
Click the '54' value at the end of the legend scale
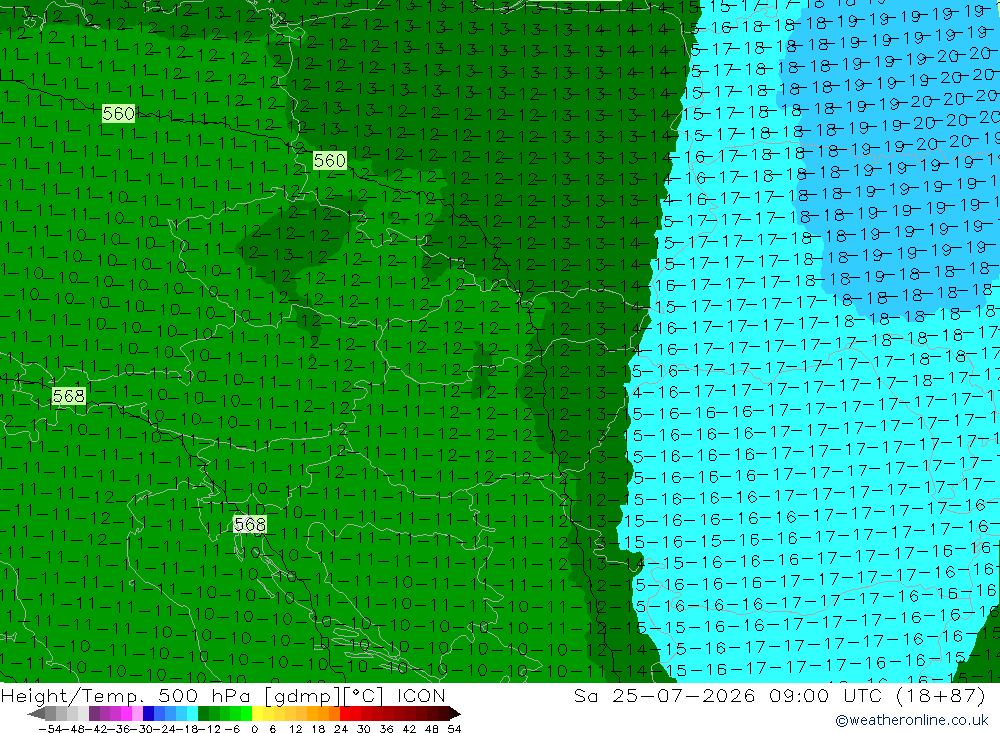click(454, 729)
